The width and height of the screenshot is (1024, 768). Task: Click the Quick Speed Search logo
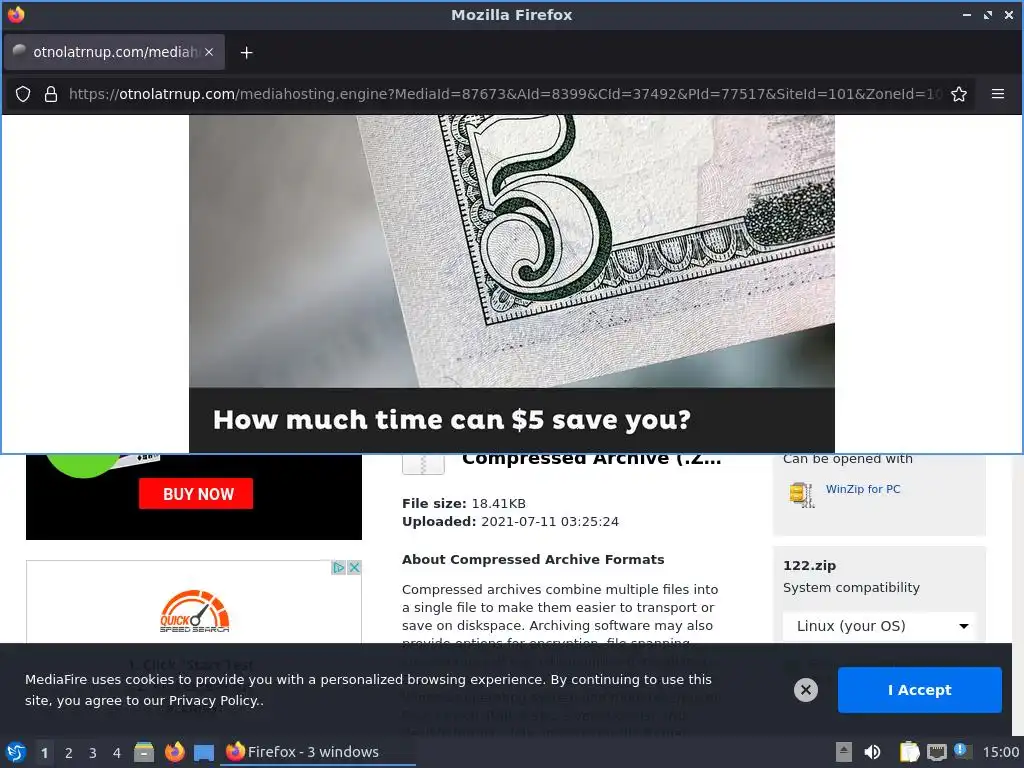195,611
